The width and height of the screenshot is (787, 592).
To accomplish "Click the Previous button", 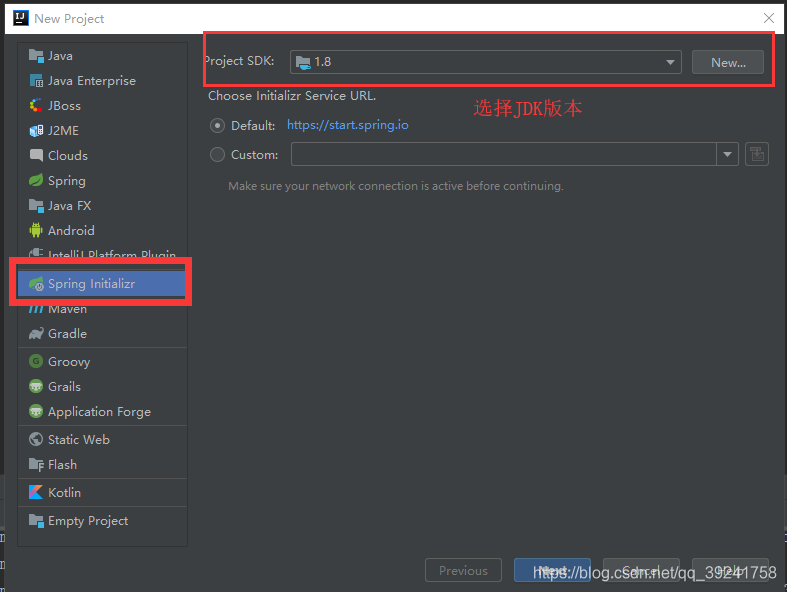I will pos(463,570).
